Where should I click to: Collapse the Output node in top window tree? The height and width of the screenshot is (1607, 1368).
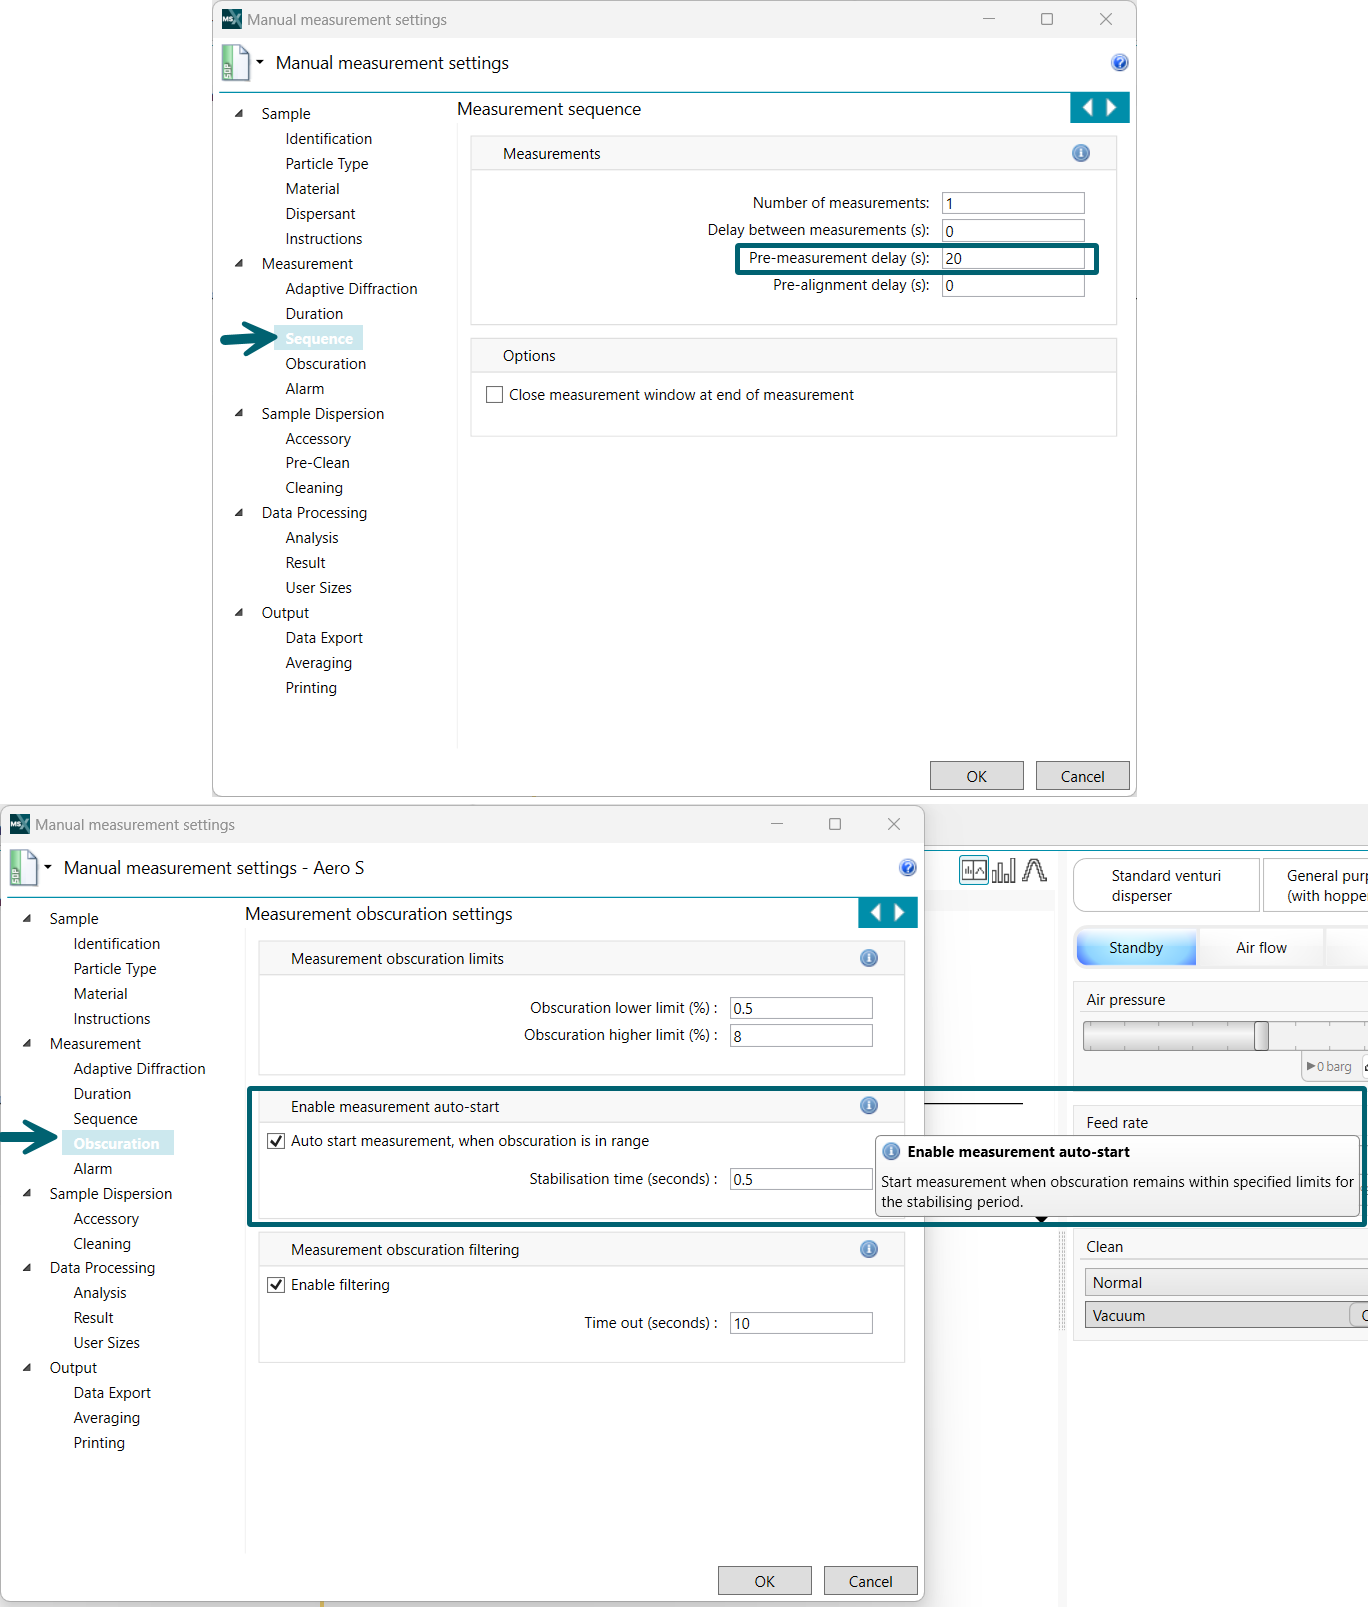[x=239, y=613]
